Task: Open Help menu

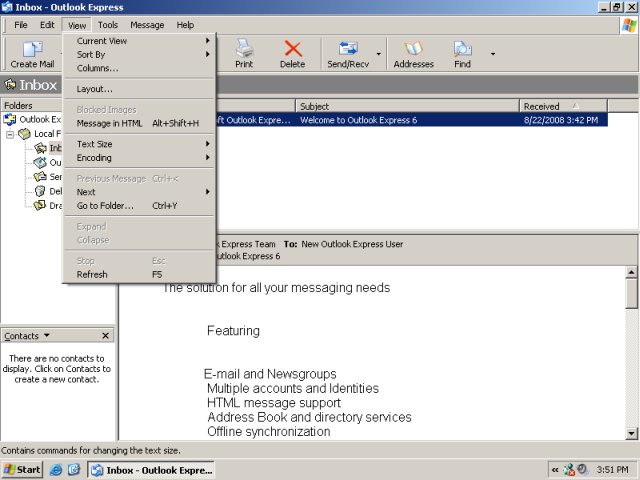Action: 185,25
